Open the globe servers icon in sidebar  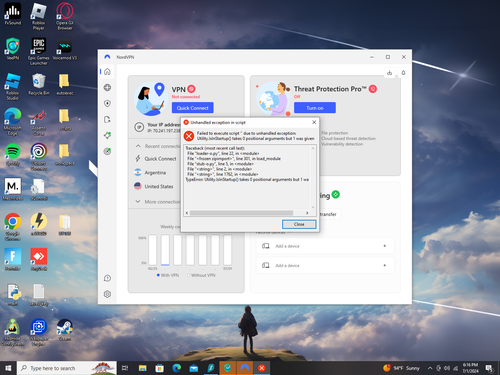[107, 88]
